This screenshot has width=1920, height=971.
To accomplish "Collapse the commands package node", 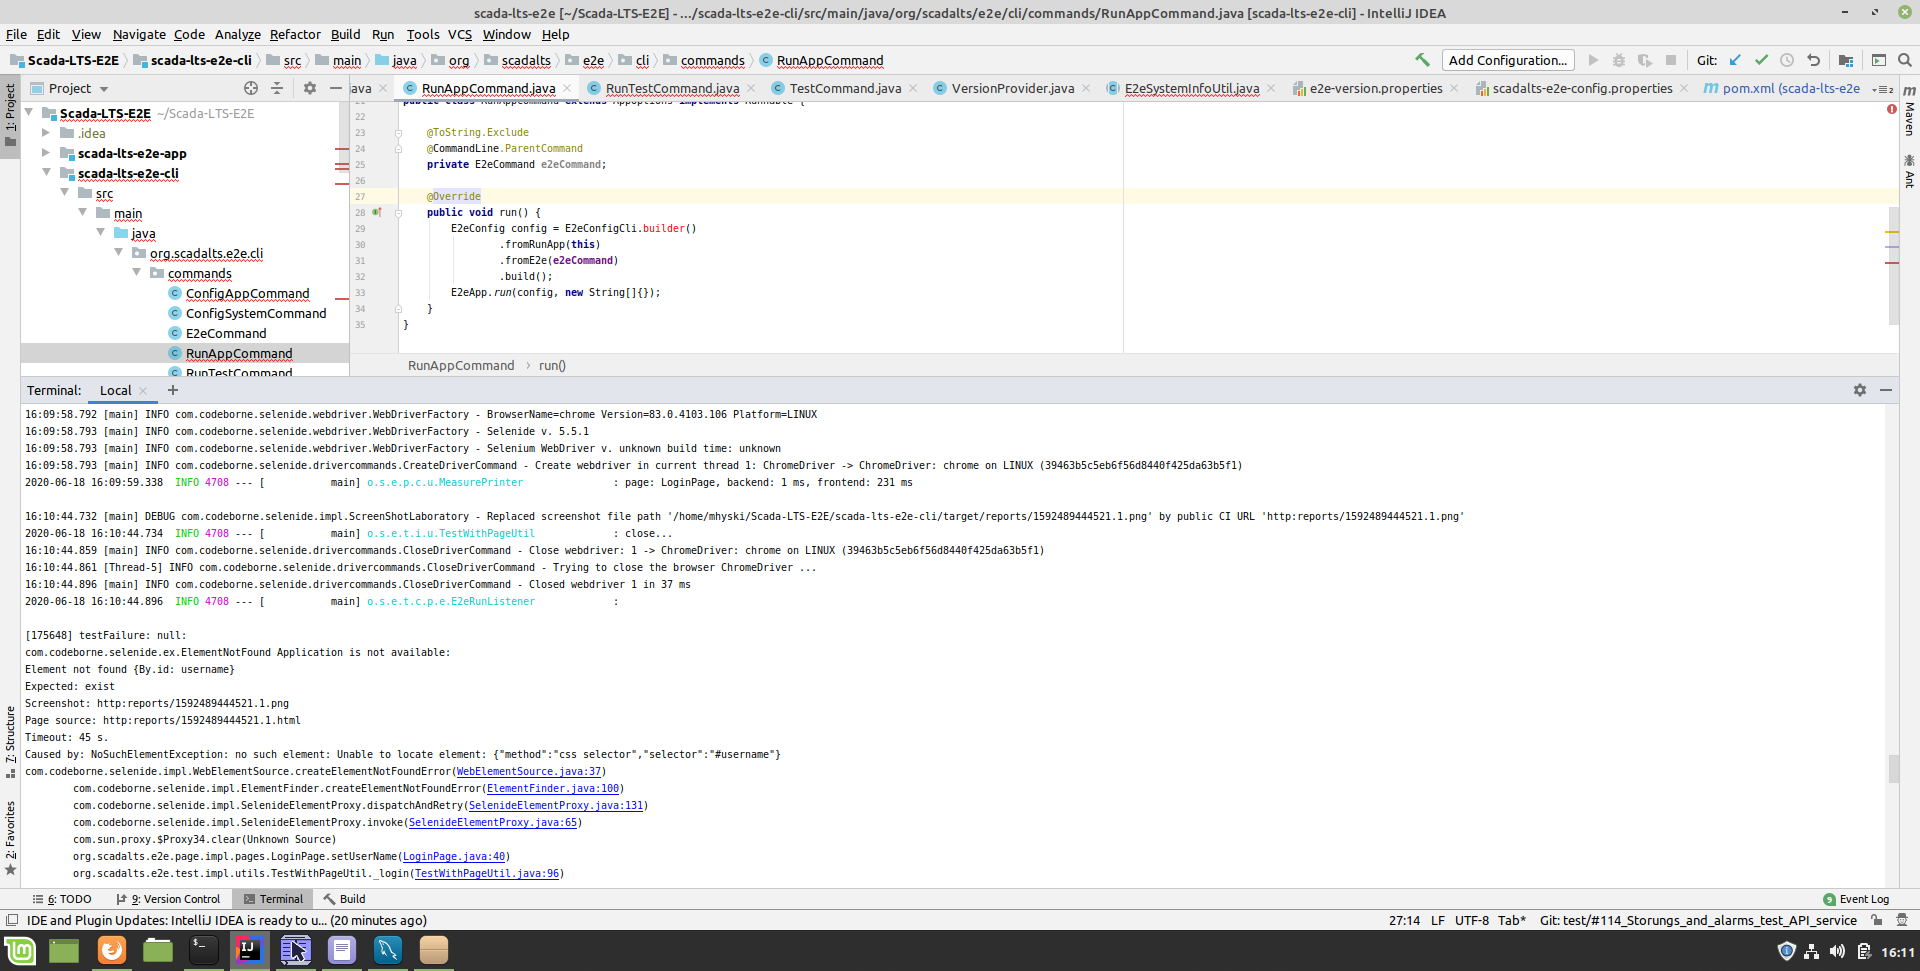I will tap(137, 273).
